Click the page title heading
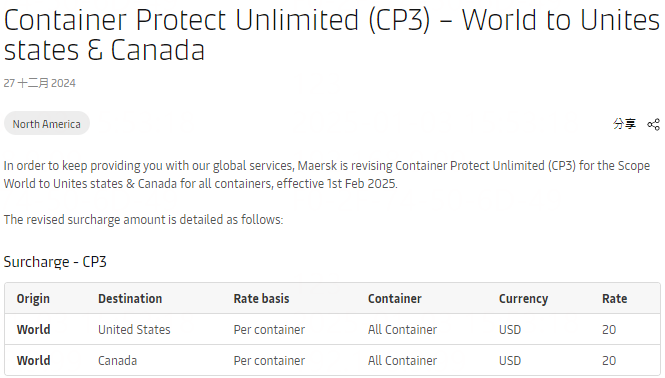Viewport: 665px width, 378px height. (332, 35)
